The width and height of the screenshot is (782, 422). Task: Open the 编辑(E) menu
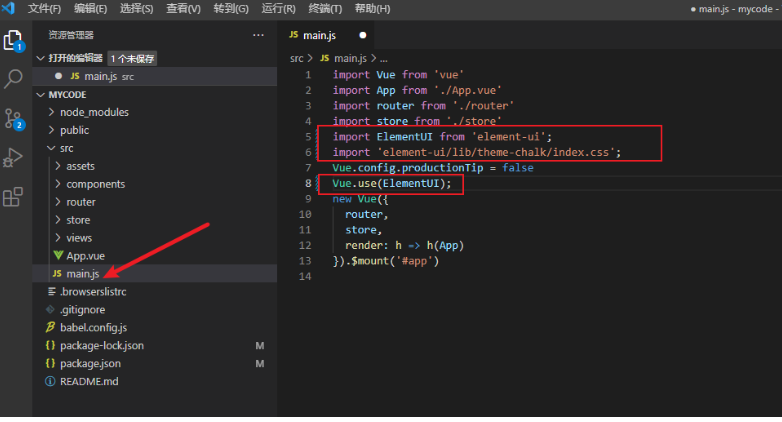point(90,8)
